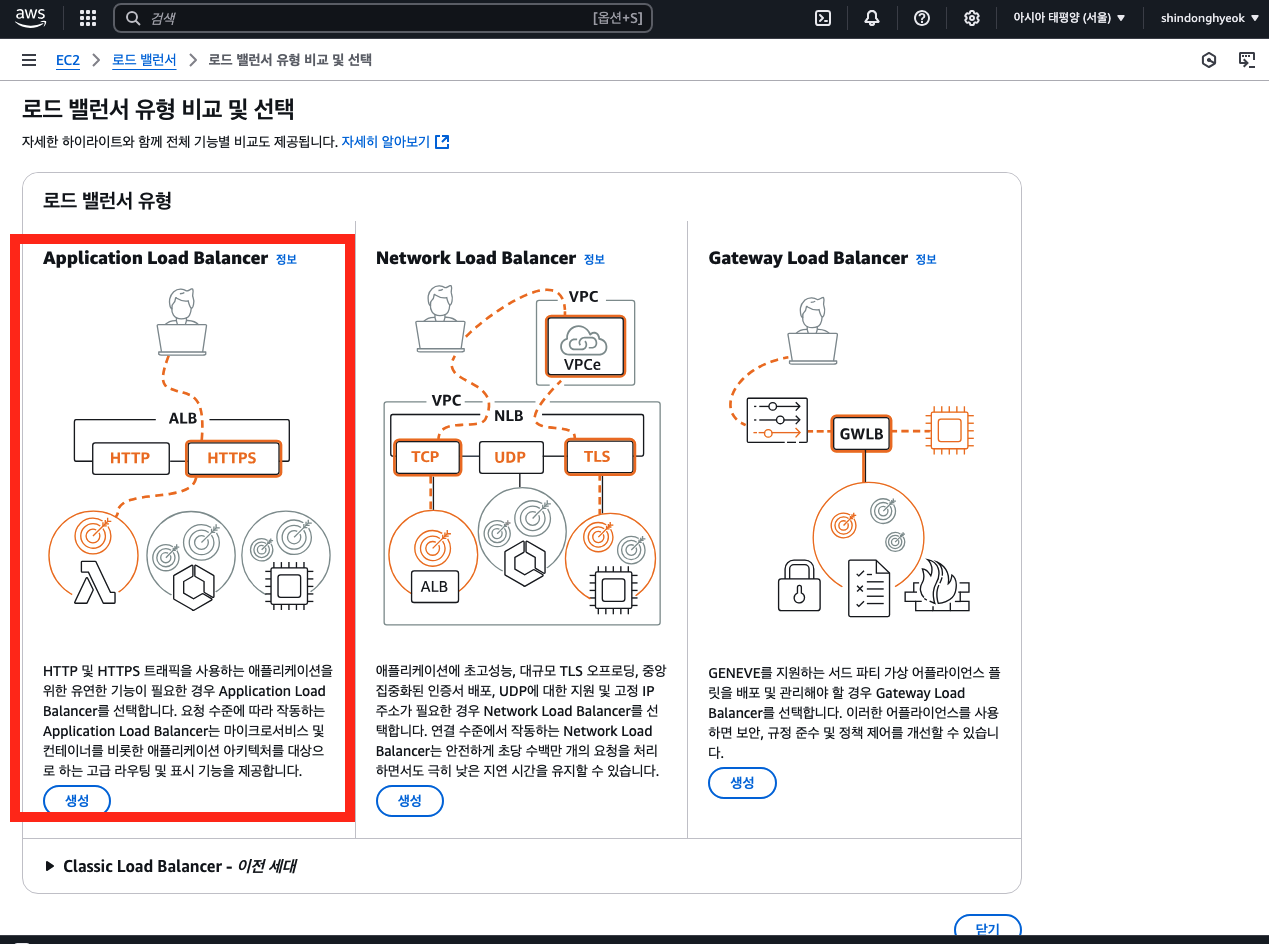1269x944 pixels.
Task: Click the HTTP box in ALB diagram
Action: point(130,458)
